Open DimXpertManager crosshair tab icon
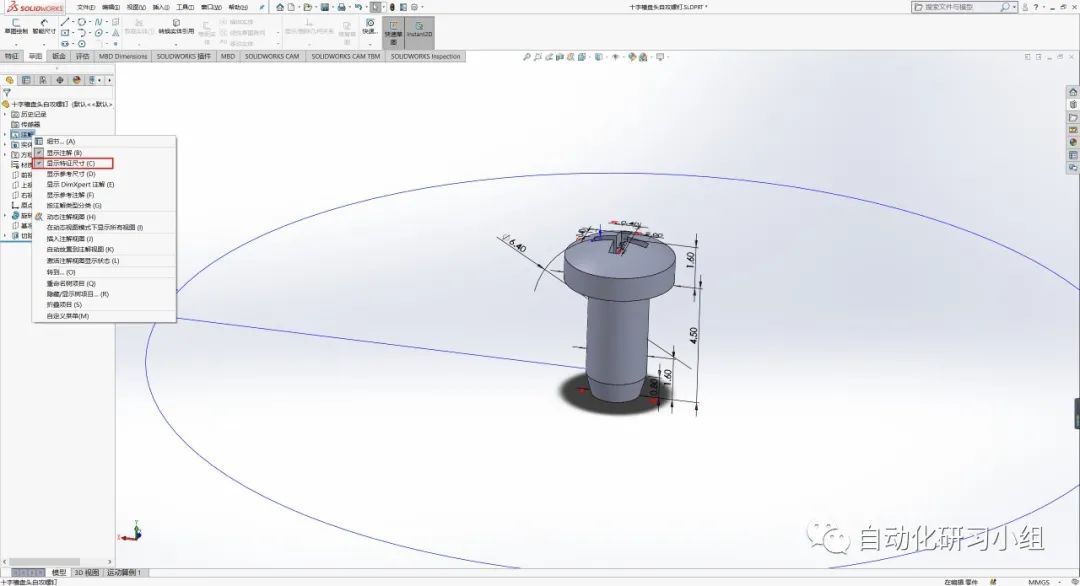Screen dimensions: 1080x586 pos(60,80)
